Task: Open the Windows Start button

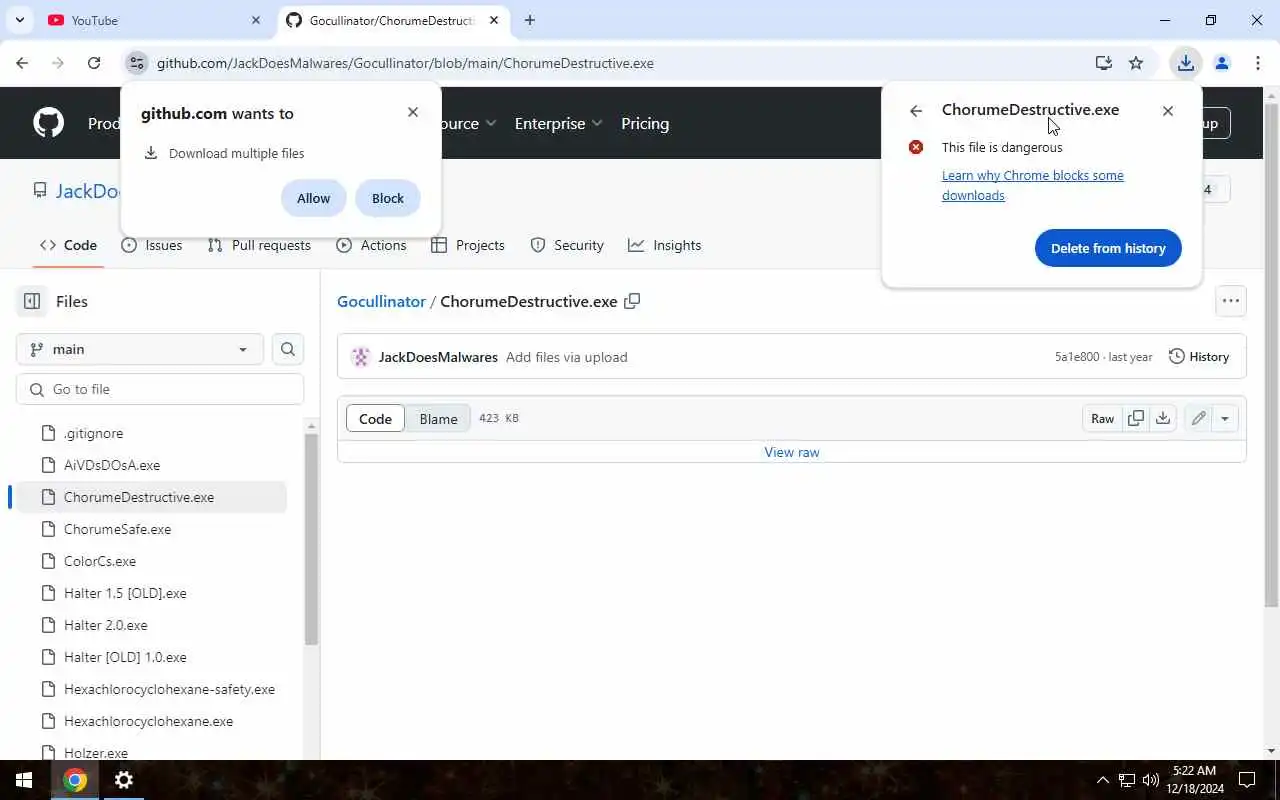Action: click(x=24, y=780)
